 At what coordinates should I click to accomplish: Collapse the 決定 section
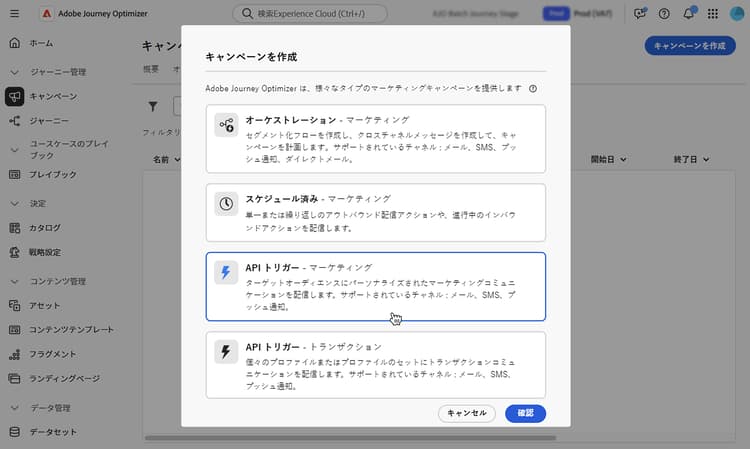(x=14, y=204)
